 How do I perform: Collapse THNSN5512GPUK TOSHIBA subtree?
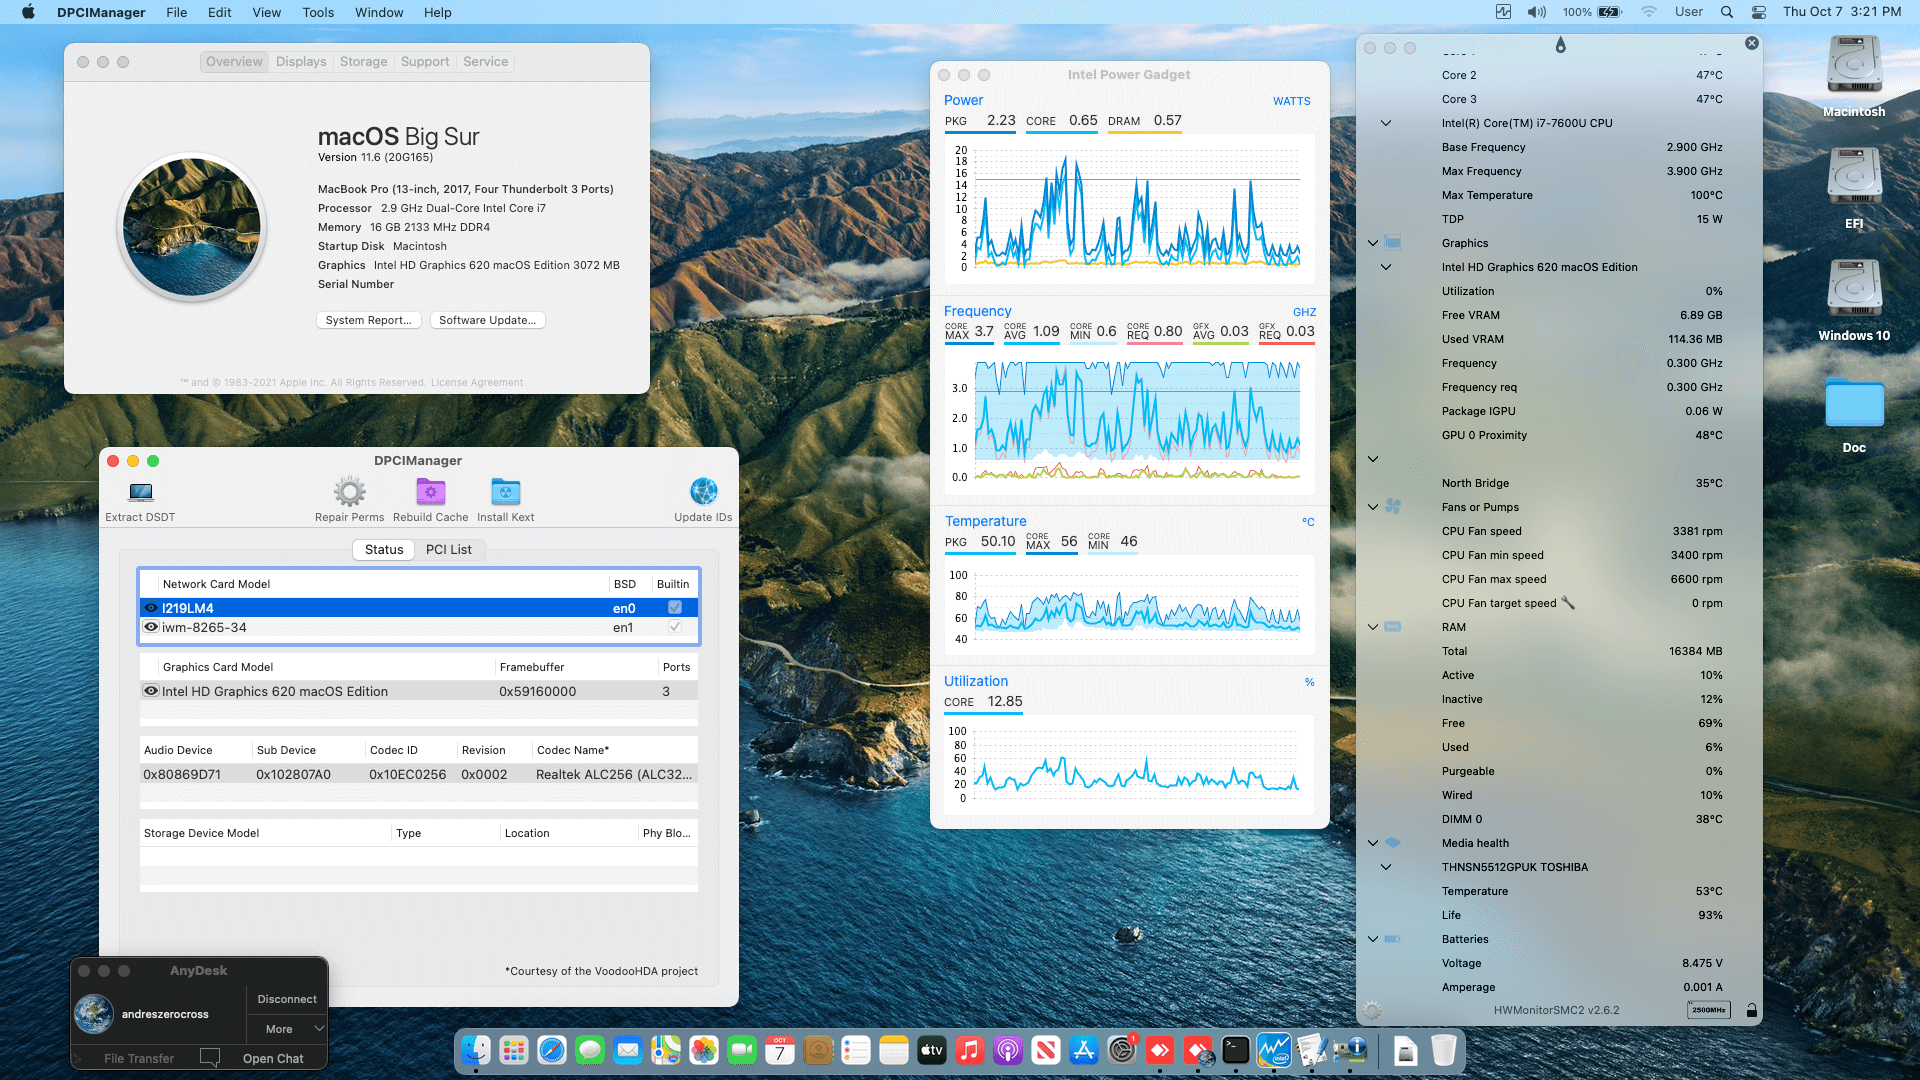1386,867
